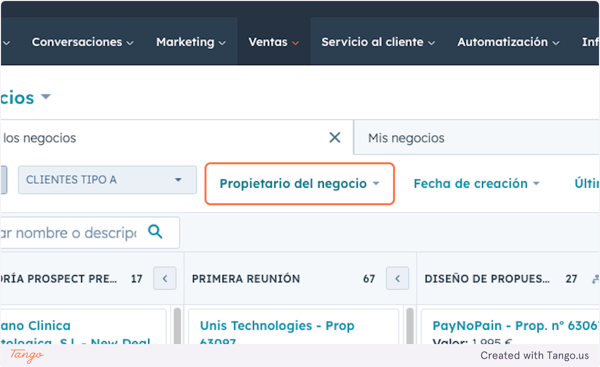Collapse the PRIMERA REUNIÓN column with its arrow
The height and width of the screenshot is (367, 600).
click(x=398, y=278)
